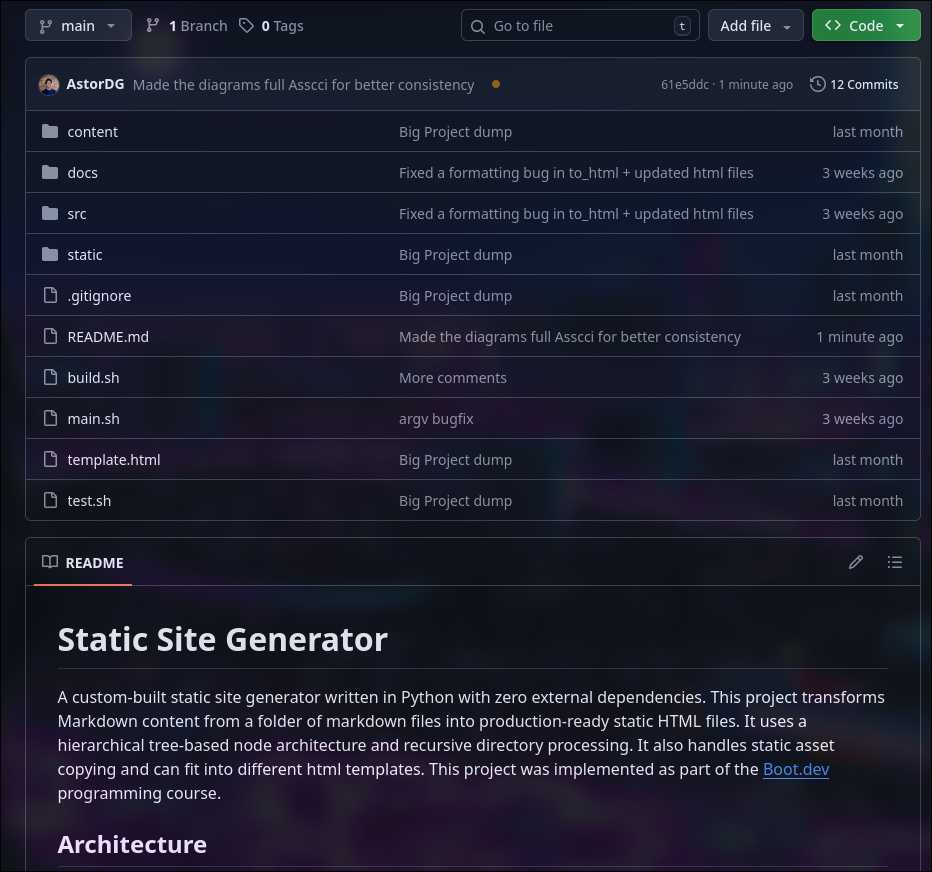Click the book icon next to README

(49, 562)
